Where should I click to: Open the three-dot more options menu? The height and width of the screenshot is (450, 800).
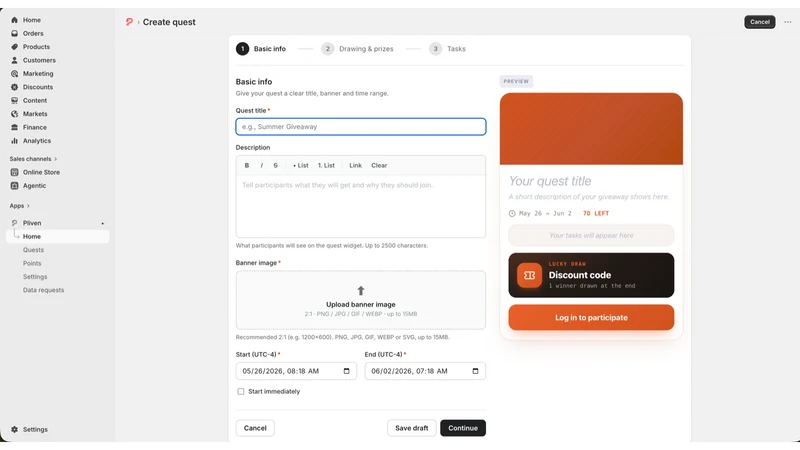tap(788, 22)
